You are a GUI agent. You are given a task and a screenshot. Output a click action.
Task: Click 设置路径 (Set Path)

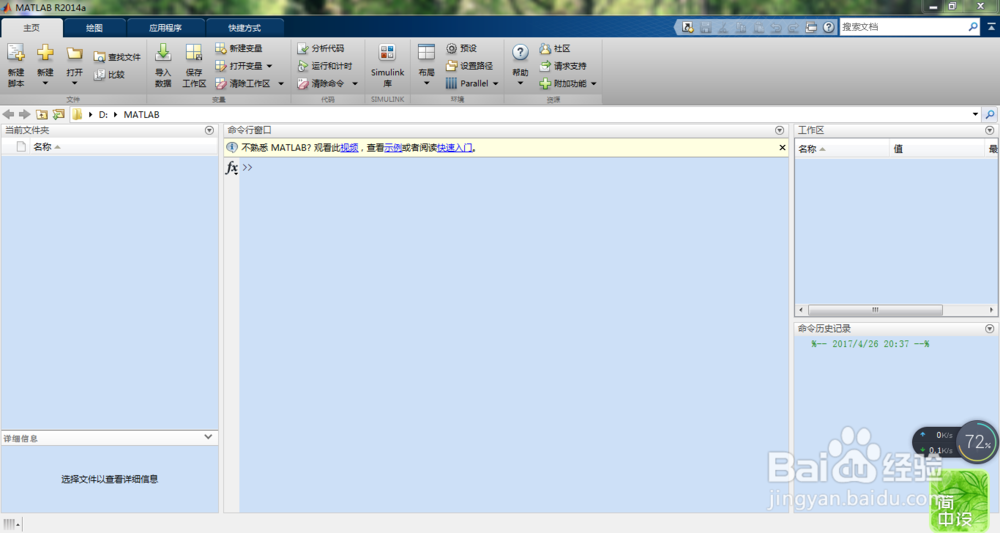pos(469,66)
